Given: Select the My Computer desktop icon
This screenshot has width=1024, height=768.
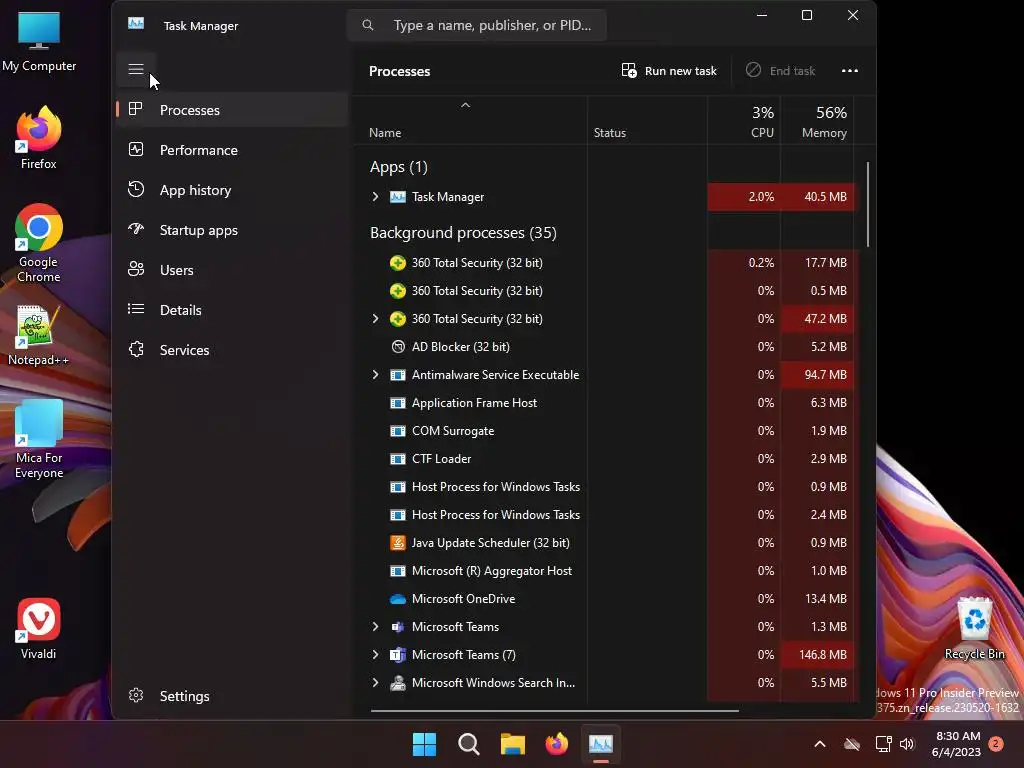Looking at the screenshot, I should 39,42.
